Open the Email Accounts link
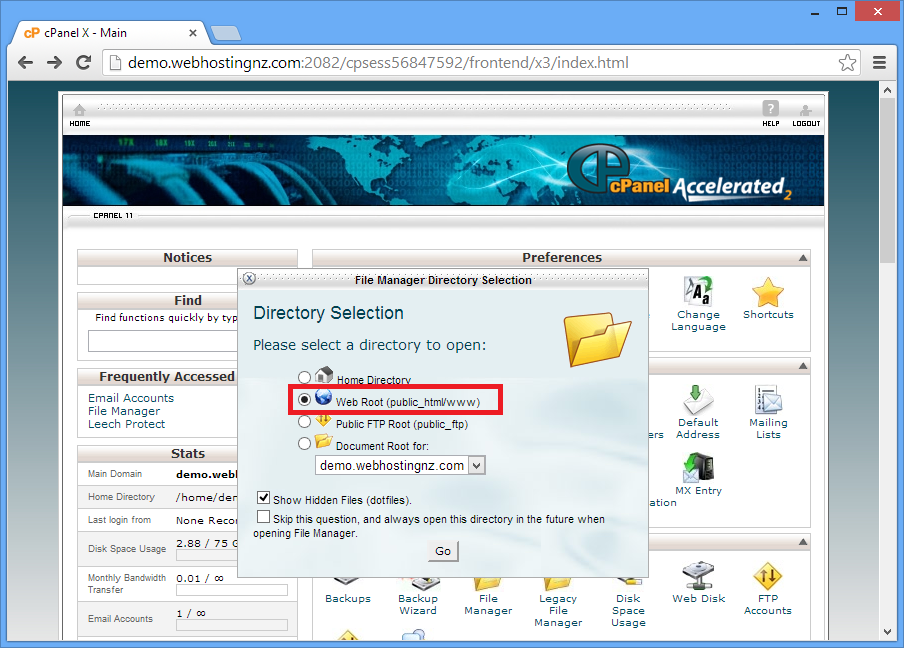The height and width of the screenshot is (648, 904). [131, 398]
